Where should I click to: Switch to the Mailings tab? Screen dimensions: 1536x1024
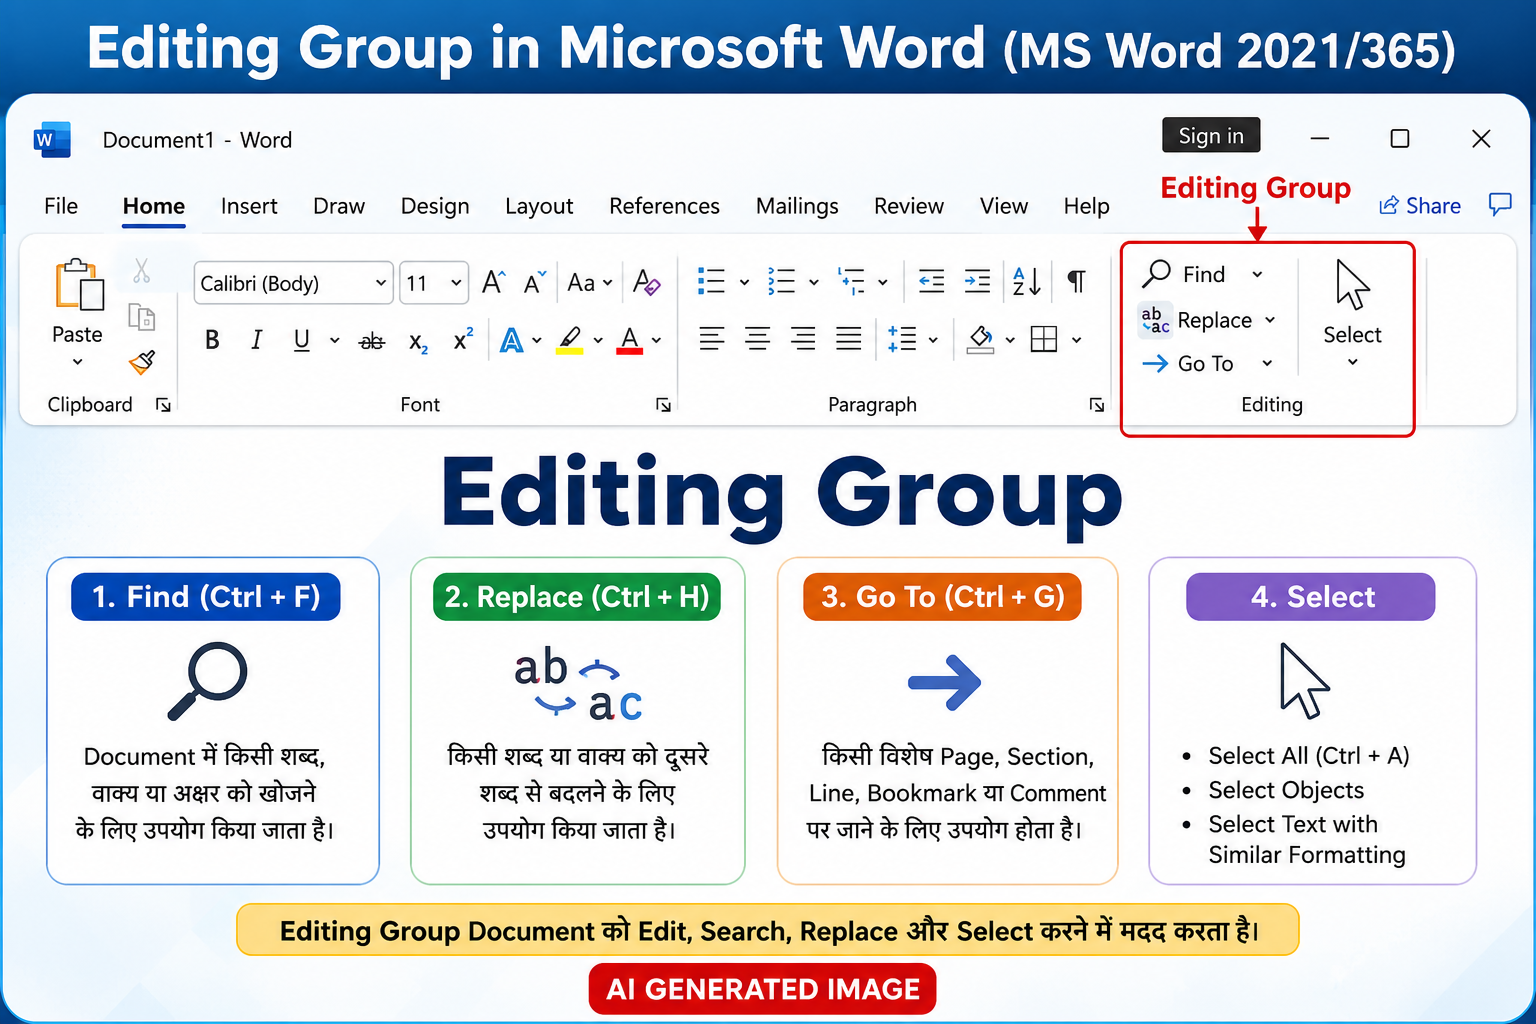[x=797, y=206]
